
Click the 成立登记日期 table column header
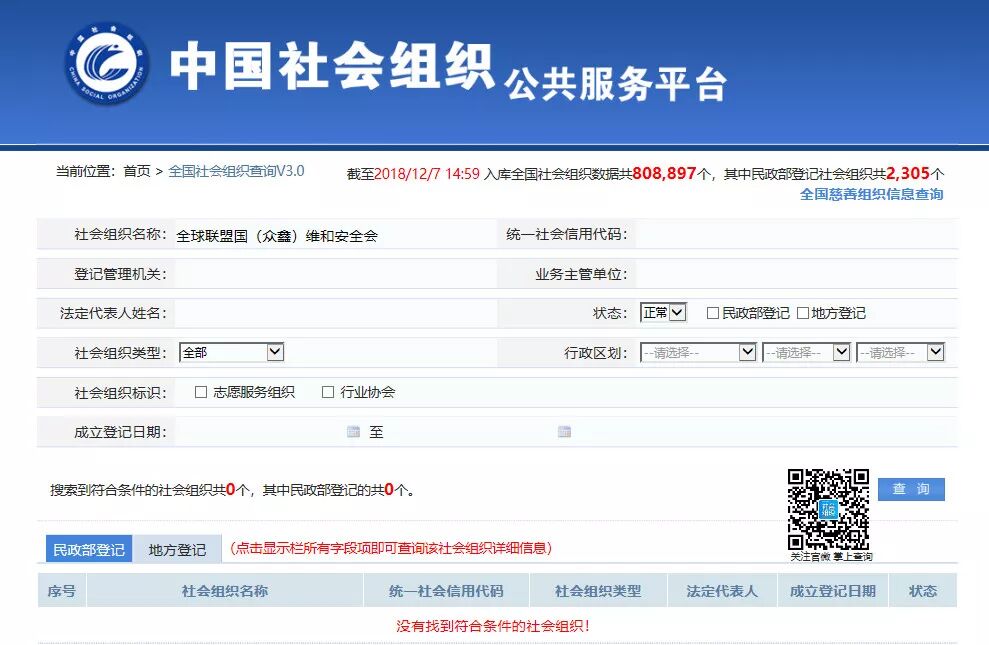[x=833, y=591]
